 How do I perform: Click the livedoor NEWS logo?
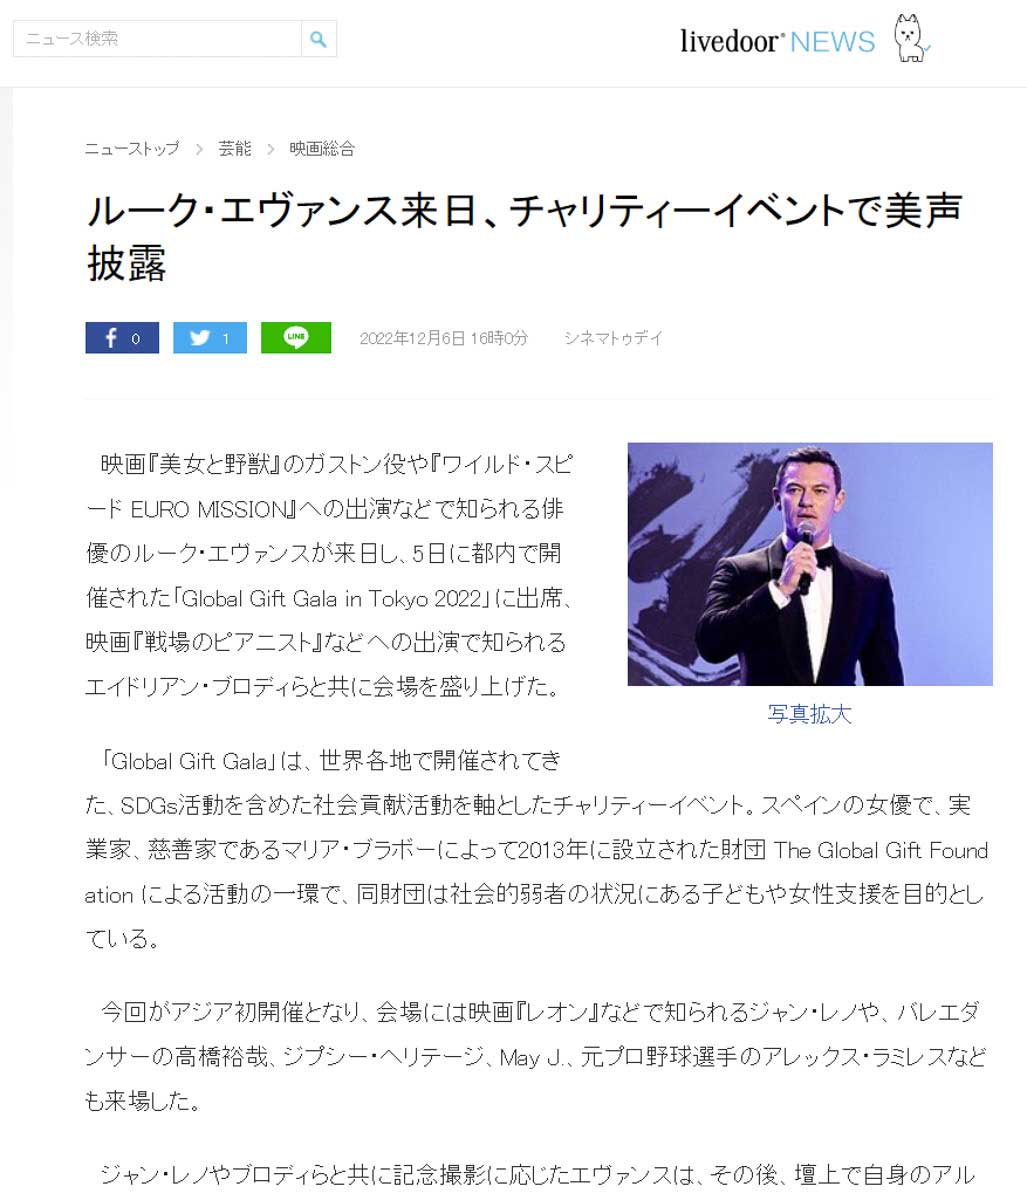tap(777, 41)
